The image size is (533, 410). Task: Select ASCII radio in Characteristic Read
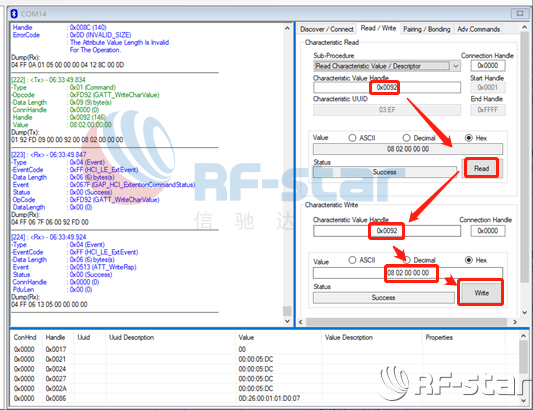(353, 138)
